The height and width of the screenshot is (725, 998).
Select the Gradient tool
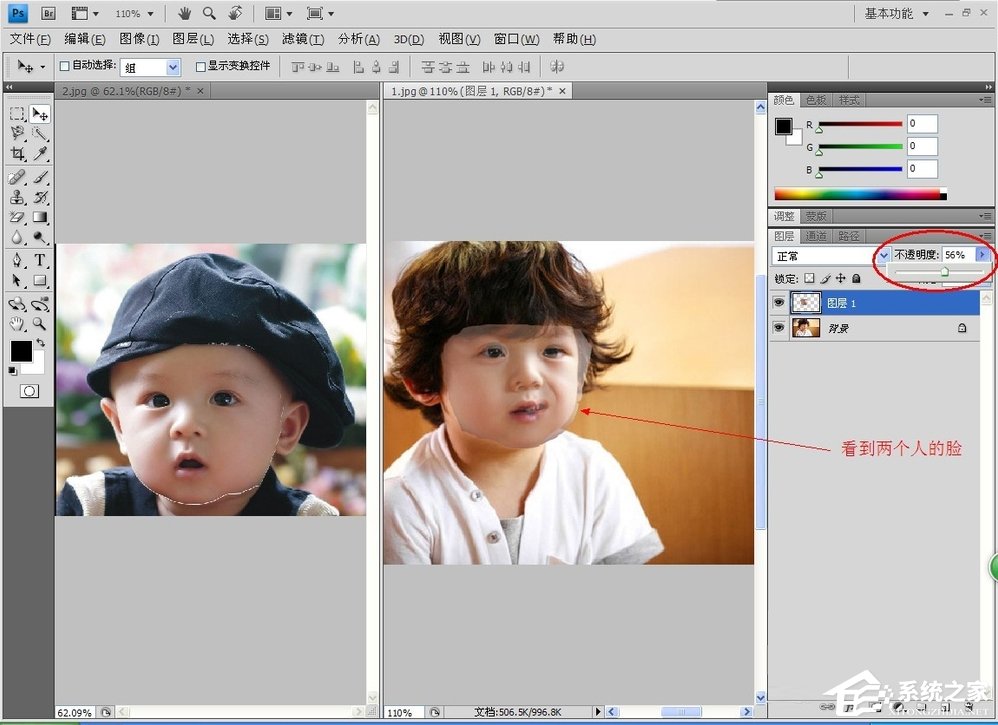pos(41,217)
